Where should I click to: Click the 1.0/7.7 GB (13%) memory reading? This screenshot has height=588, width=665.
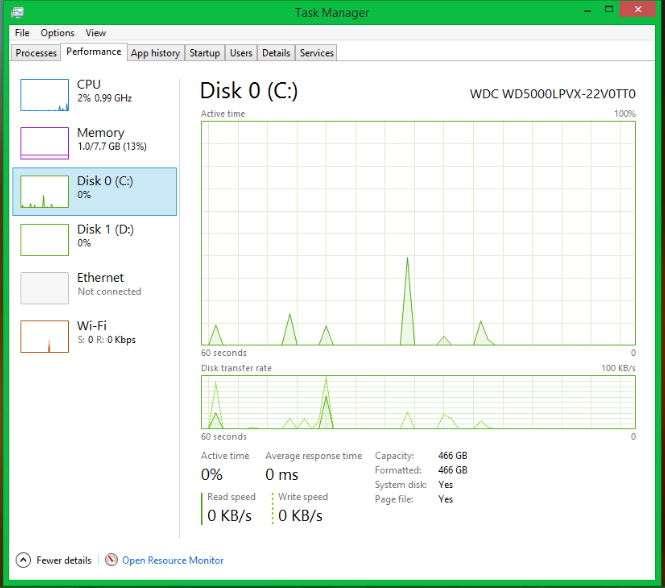112,147
